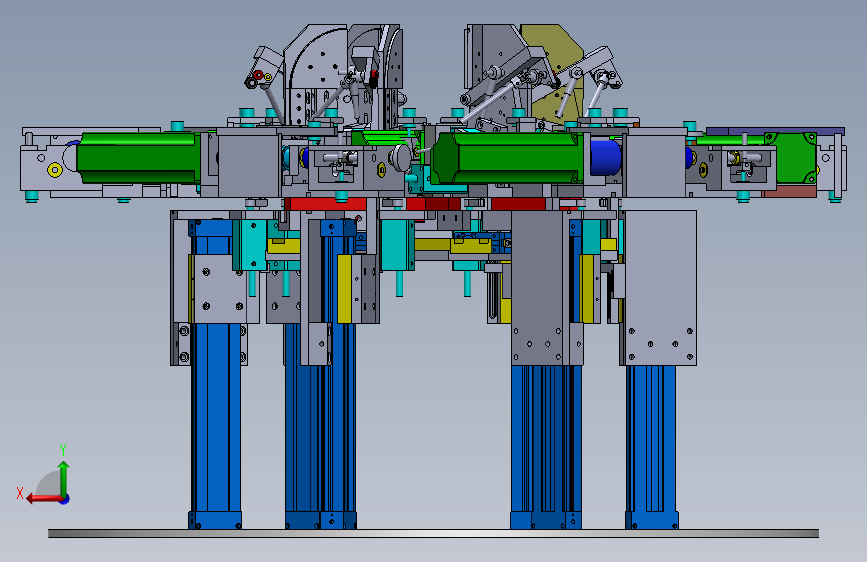Select the blue motor cylinder beside the center green housing
The height and width of the screenshot is (562, 867).
(x=605, y=158)
